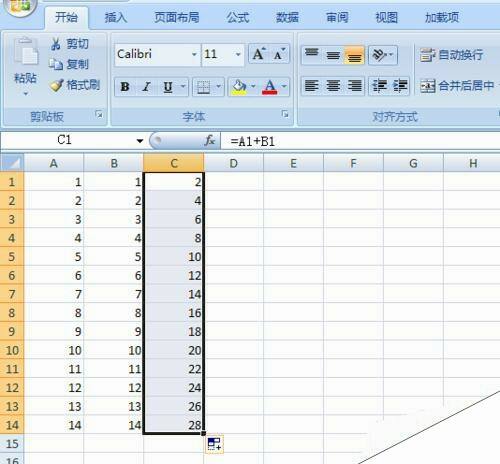Open the 视图 View tab

387,17
